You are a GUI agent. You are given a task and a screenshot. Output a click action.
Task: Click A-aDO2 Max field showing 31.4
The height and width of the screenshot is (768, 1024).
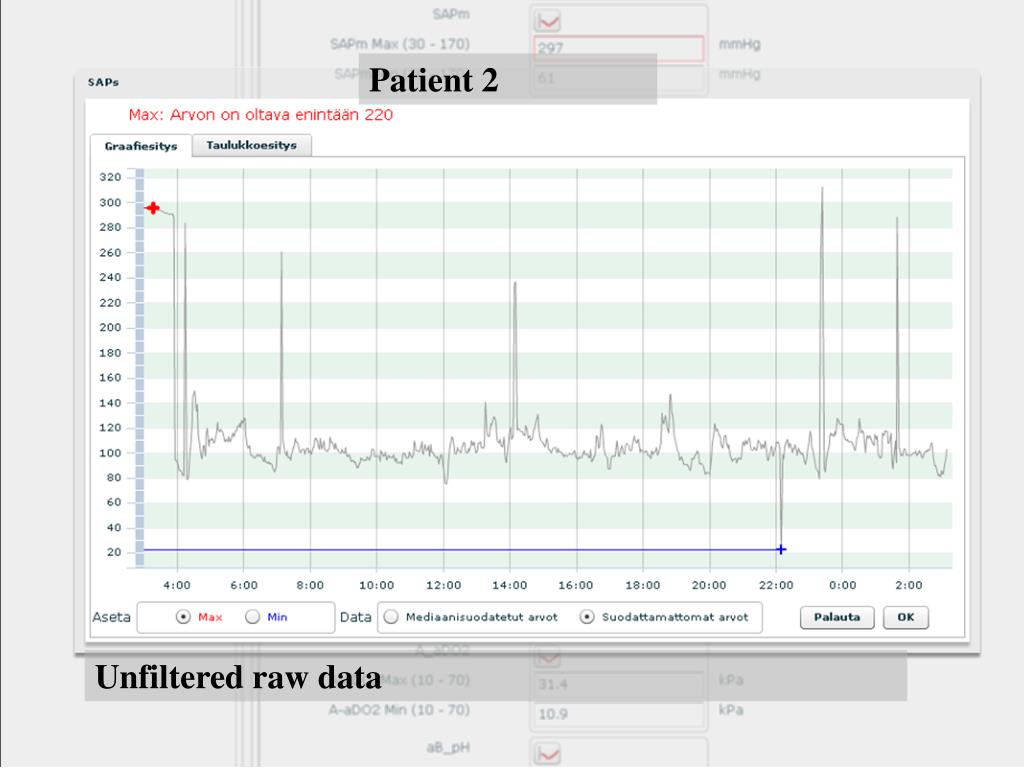(619, 684)
